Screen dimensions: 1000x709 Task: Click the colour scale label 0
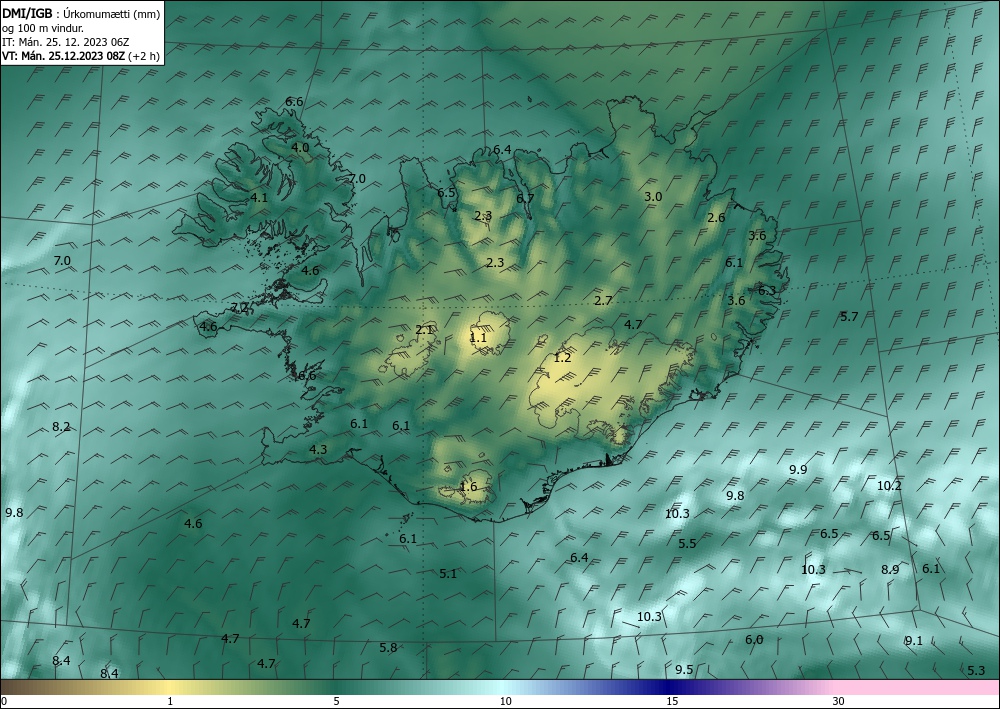coord(4,701)
